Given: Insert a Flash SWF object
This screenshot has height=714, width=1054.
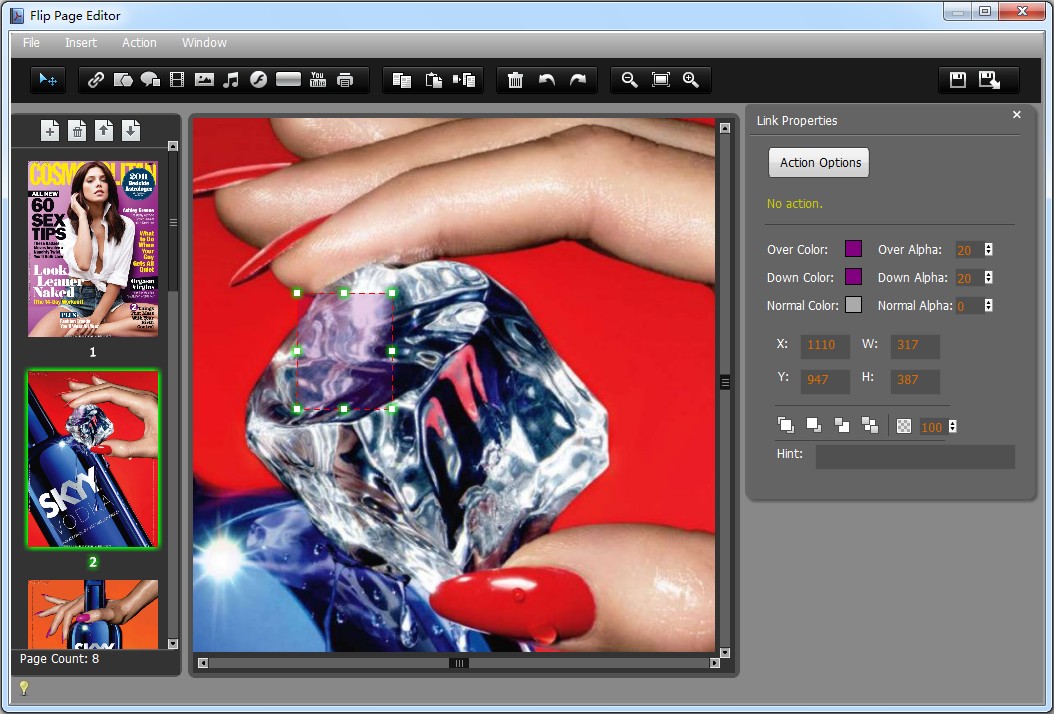Looking at the screenshot, I should tap(258, 80).
